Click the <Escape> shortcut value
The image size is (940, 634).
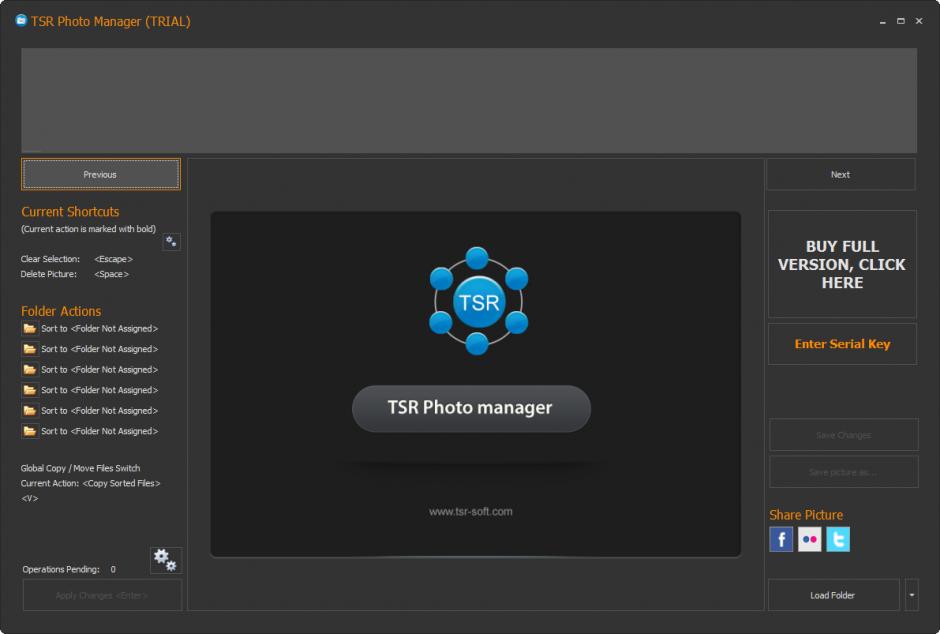point(113,259)
